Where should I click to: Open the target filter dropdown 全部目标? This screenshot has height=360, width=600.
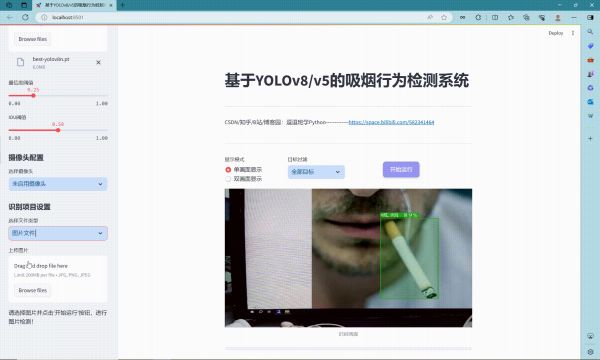(x=316, y=172)
